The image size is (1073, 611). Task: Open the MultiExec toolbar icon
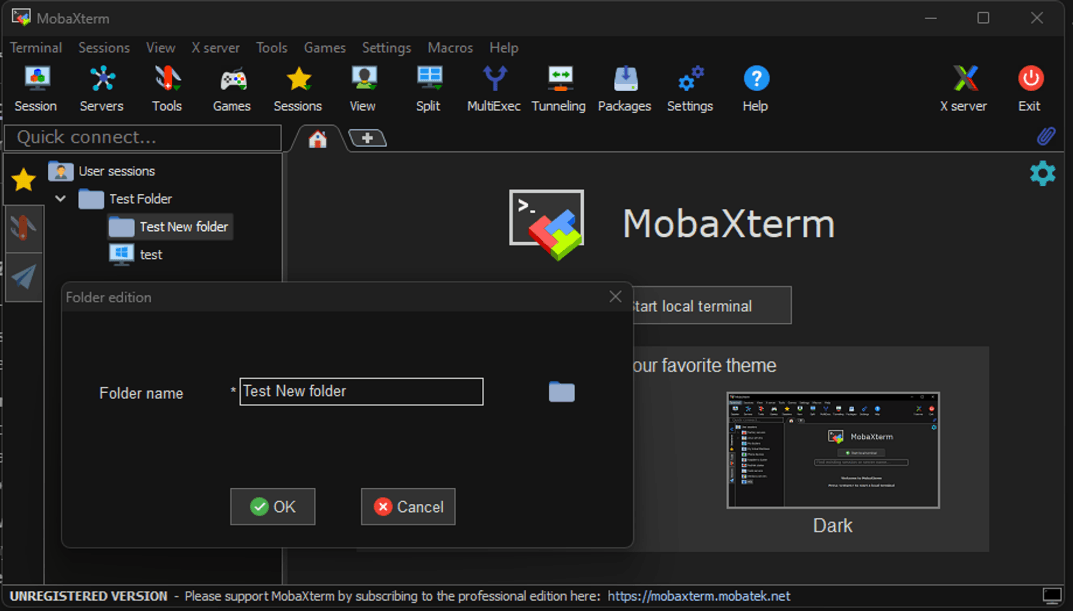pyautogui.click(x=494, y=88)
